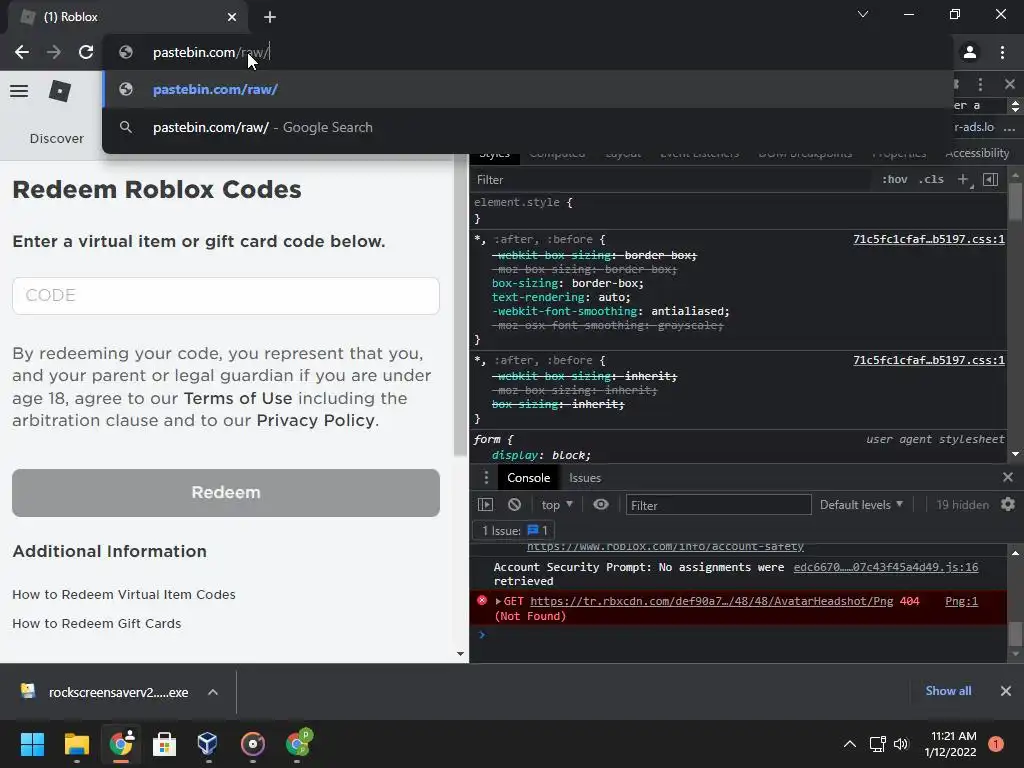Open download item options chevron
Screen dimensions: 1024x768
(x=213, y=692)
